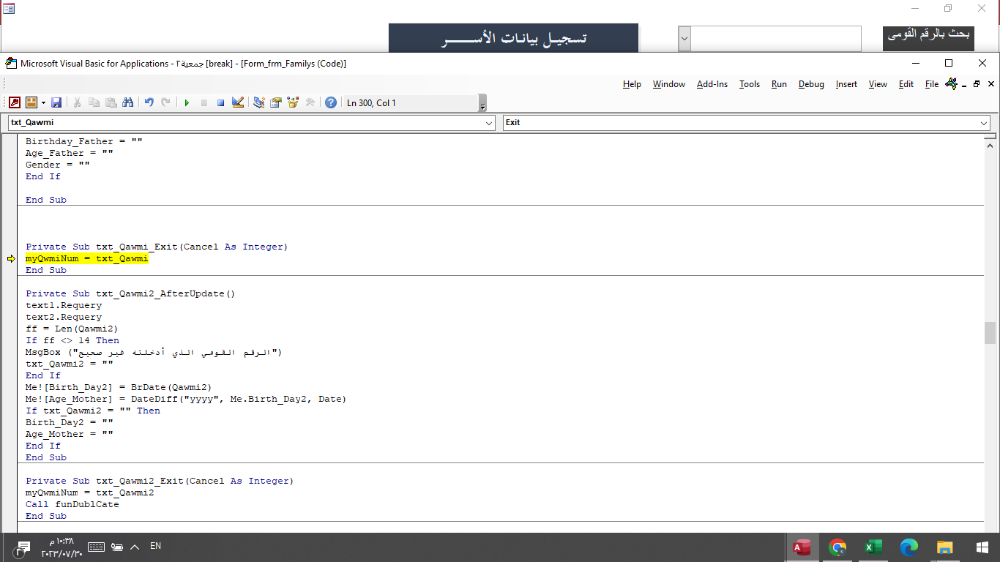
Task: Save the project with the floppy disk icon
Action: pyautogui.click(x=56, y=103)
